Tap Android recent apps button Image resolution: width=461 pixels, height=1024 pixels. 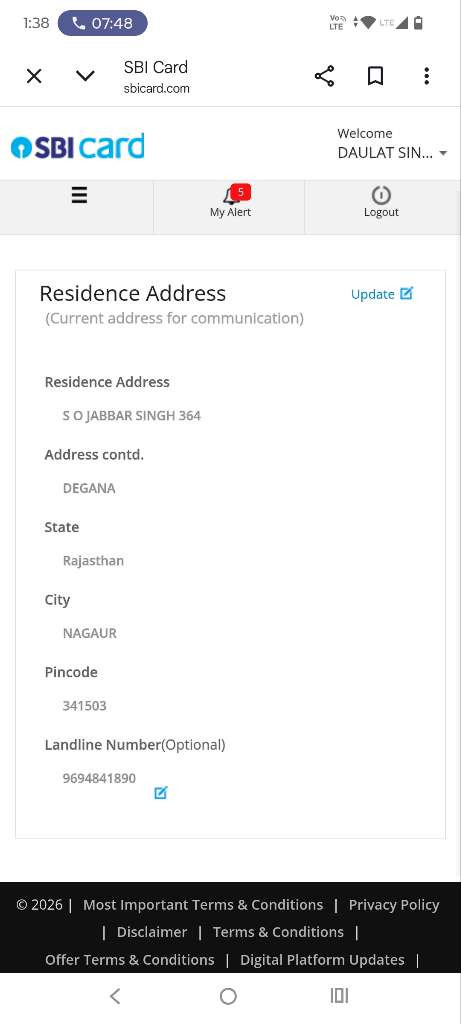339,996
